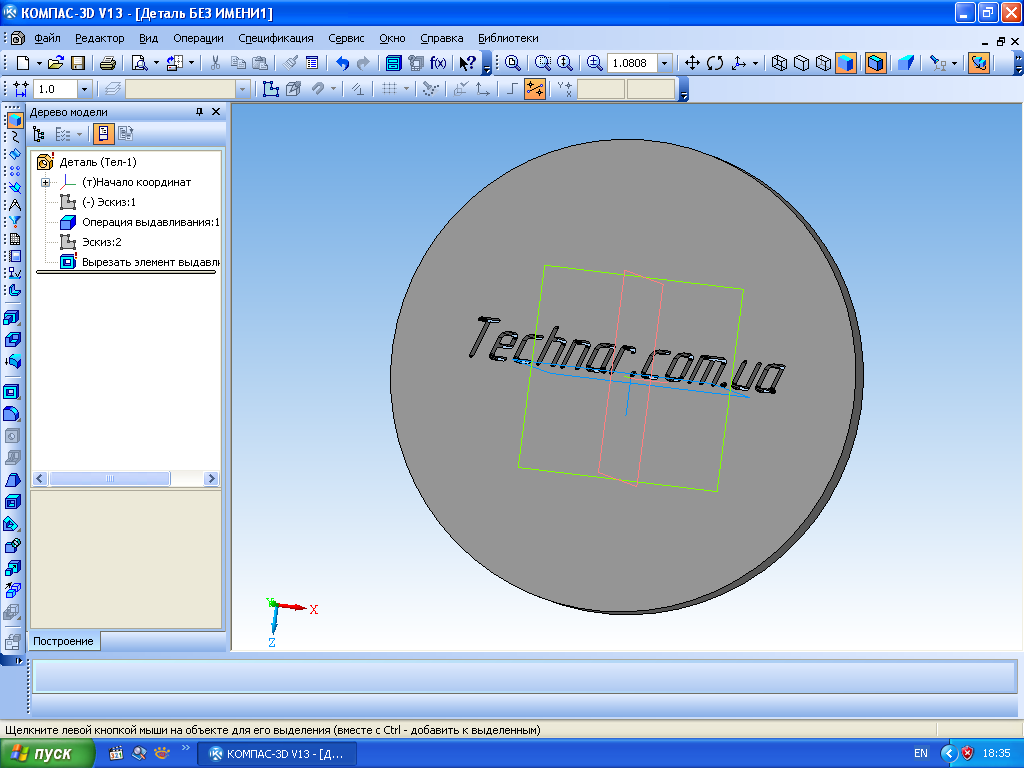Image resolution: width=1024 pixels, height=768 pixels.
Task: Select the Extrude operation tool in sidebar
Action: click(12, 318)
